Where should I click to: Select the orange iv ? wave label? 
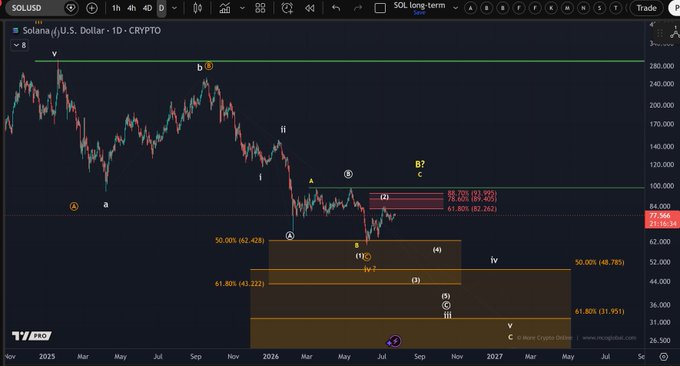[x=369, y=269]
